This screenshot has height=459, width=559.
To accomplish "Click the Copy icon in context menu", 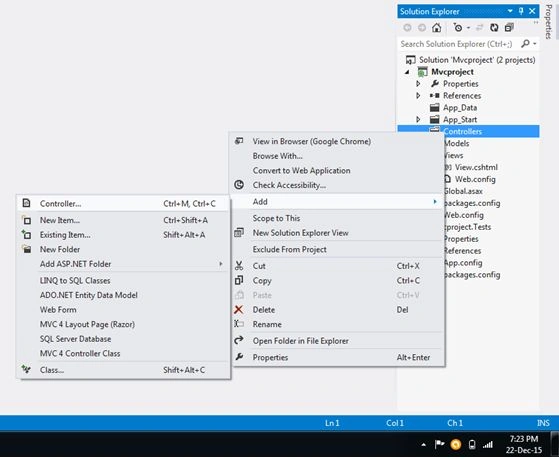I will tap(239, 280).
